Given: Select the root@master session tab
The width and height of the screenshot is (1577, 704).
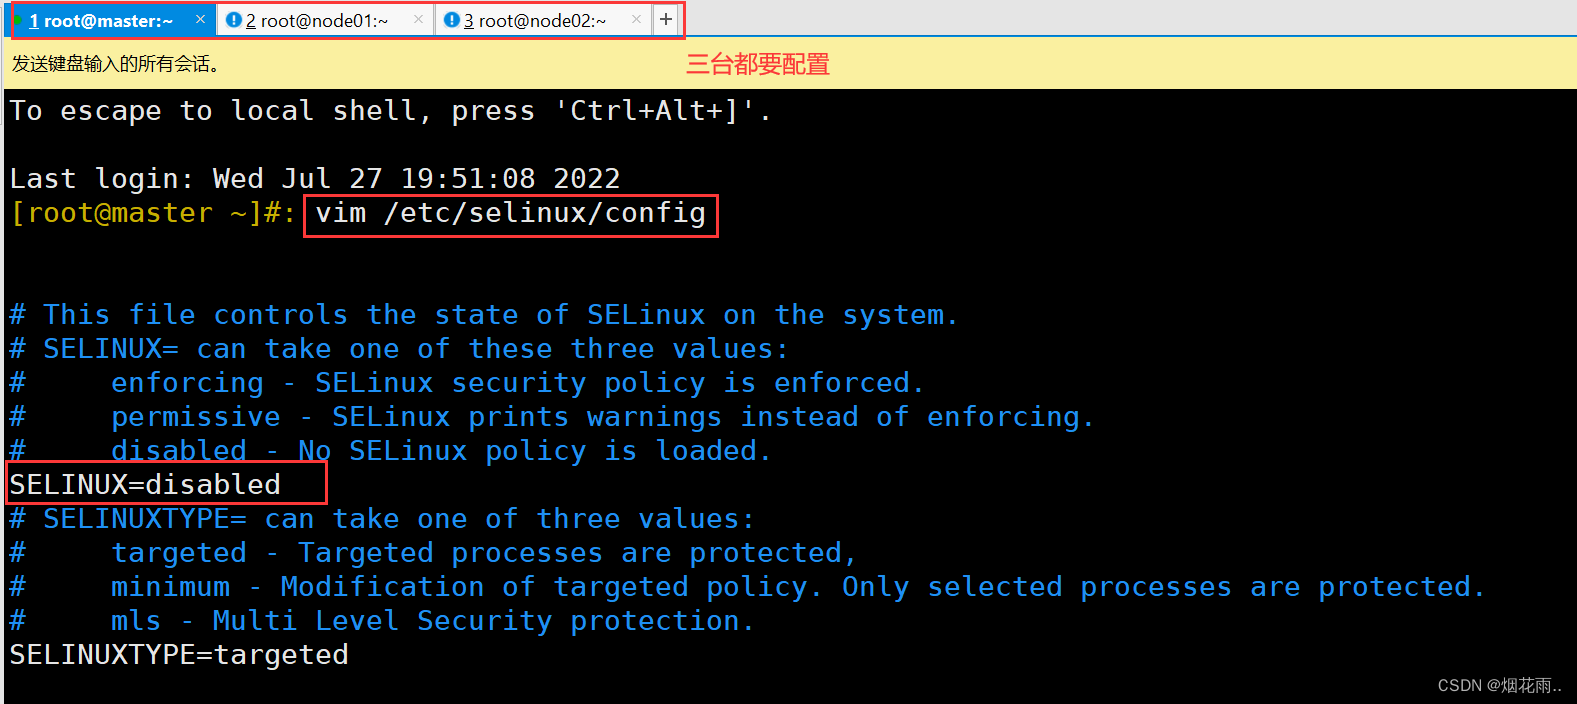Looking at the screenshot, I should [x=110, y=20].
